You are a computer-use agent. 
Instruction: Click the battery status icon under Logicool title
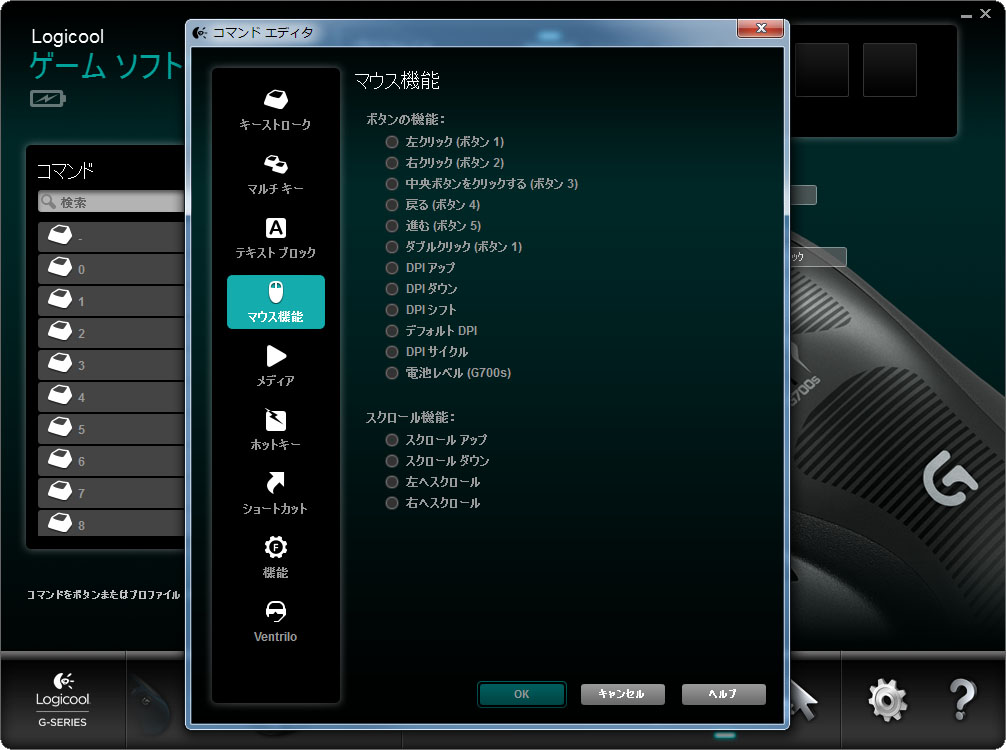pyautogui.click(x=47, y=98)
